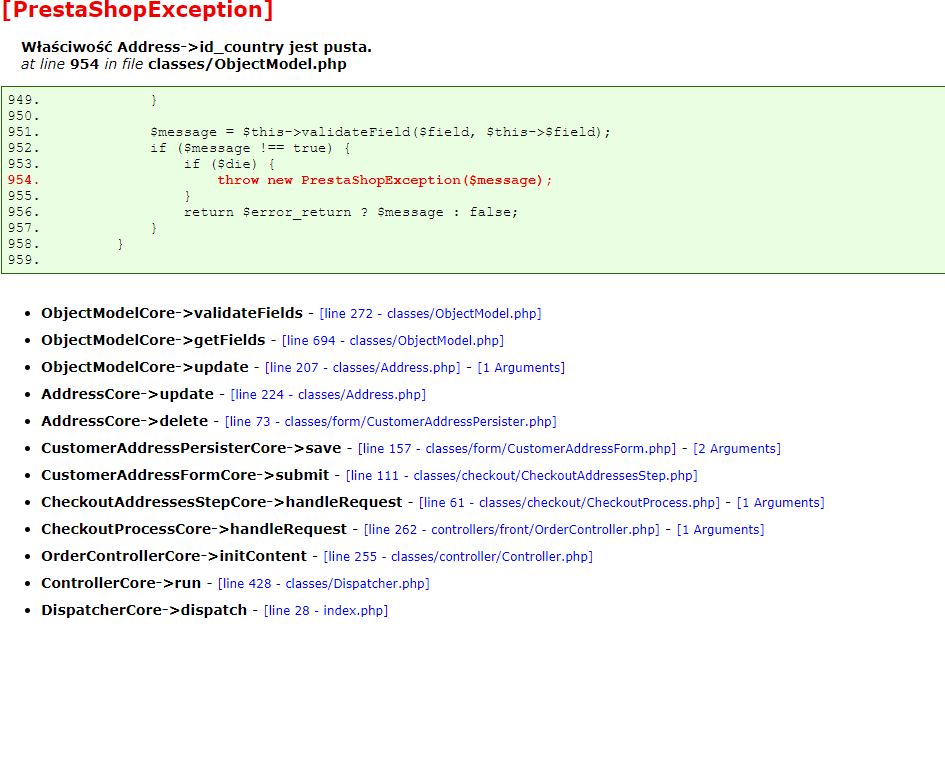
Task: Open the ObjectModelCore->getFields line 694 link
Action: coord(393,341)
